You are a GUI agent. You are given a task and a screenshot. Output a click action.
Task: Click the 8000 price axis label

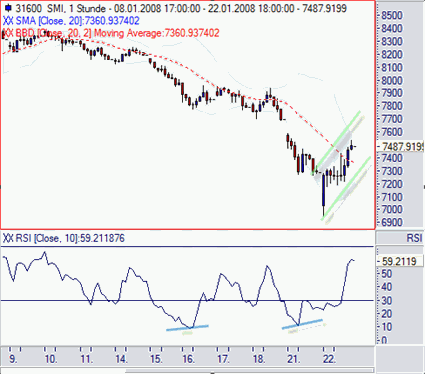[392, 81]
